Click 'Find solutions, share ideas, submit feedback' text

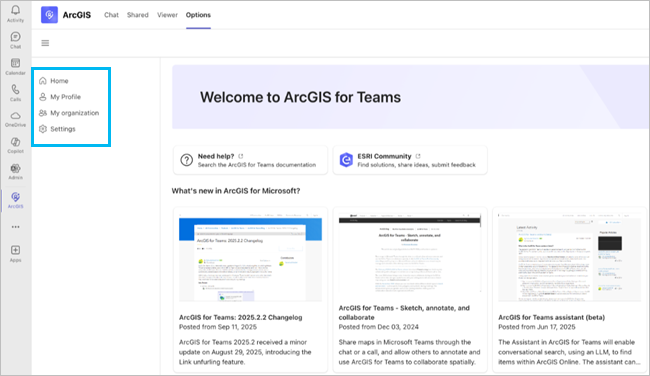tap(417, 165)
